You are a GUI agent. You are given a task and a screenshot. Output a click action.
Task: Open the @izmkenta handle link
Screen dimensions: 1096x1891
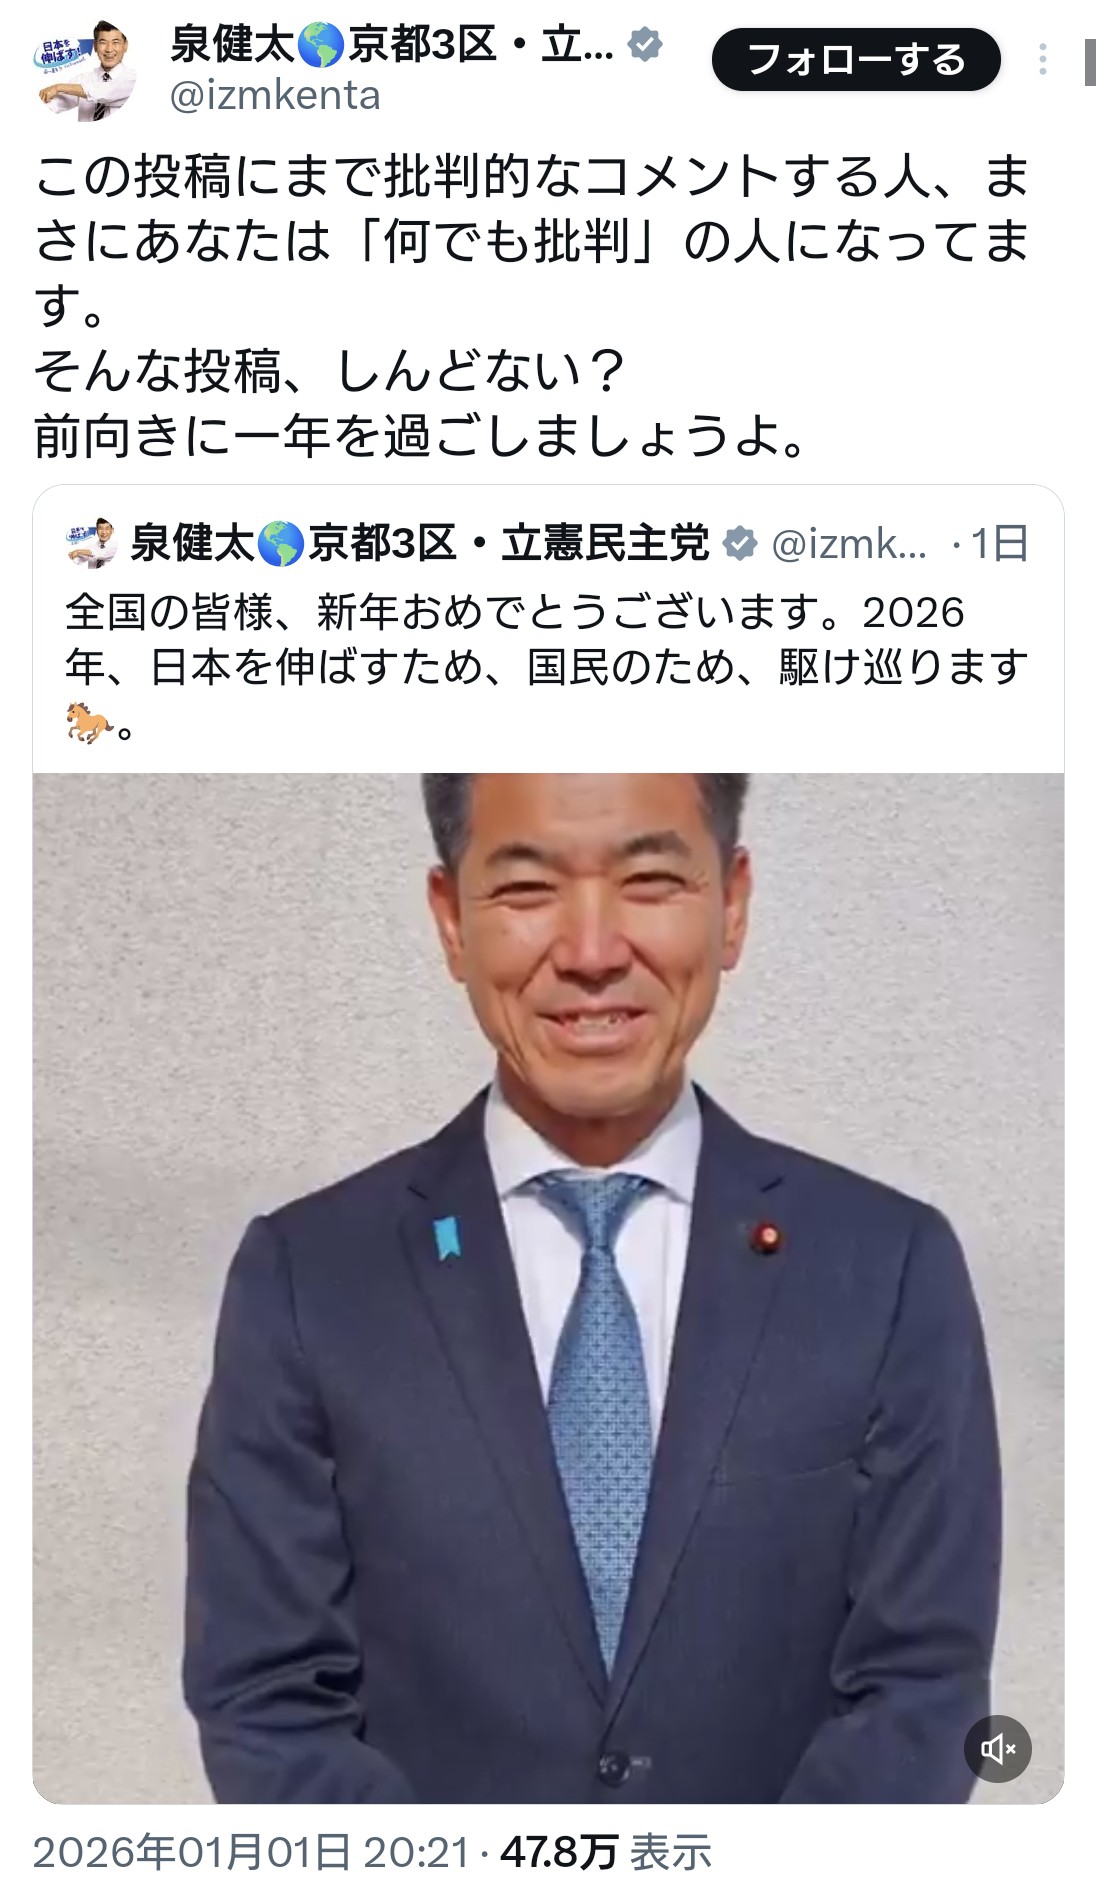click(275, 96)
